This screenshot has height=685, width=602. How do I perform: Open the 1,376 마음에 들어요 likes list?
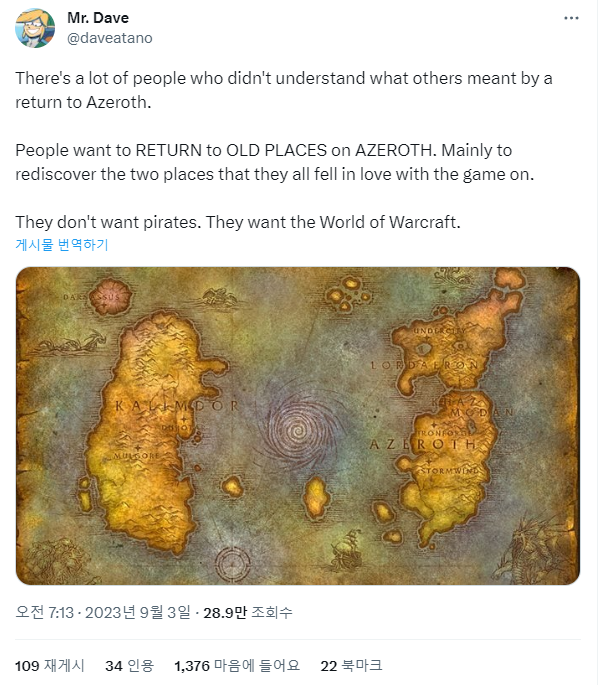pyautogui.click(x=237, y=666)
